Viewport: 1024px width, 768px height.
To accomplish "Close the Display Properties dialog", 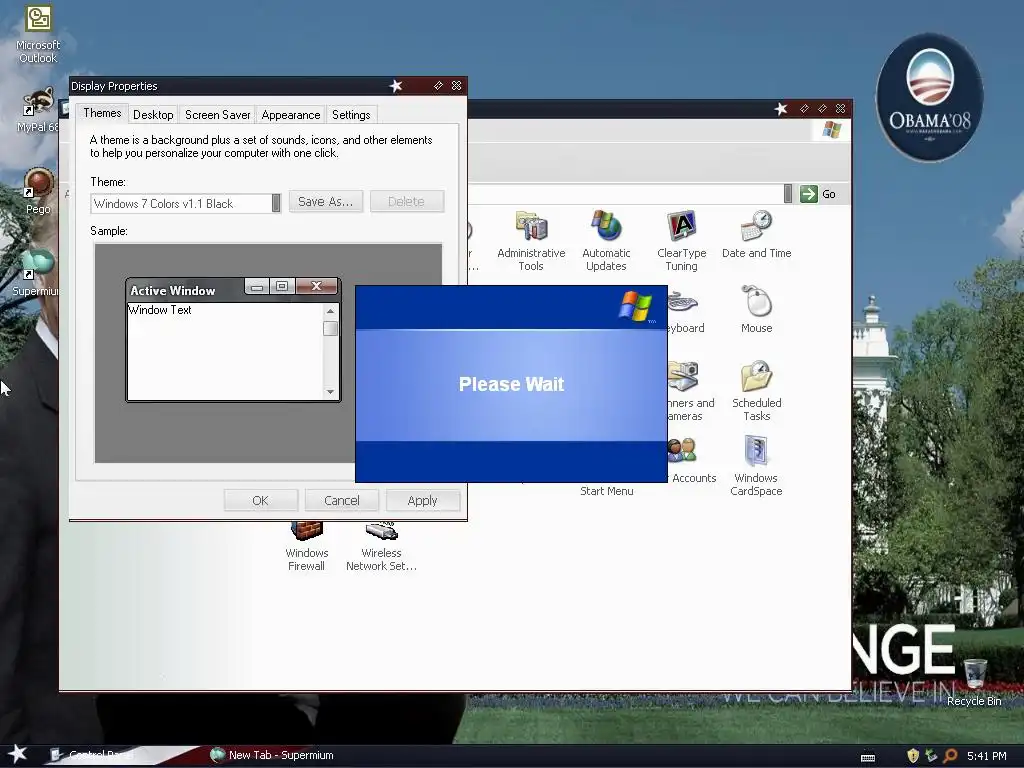I will (456, 86).
